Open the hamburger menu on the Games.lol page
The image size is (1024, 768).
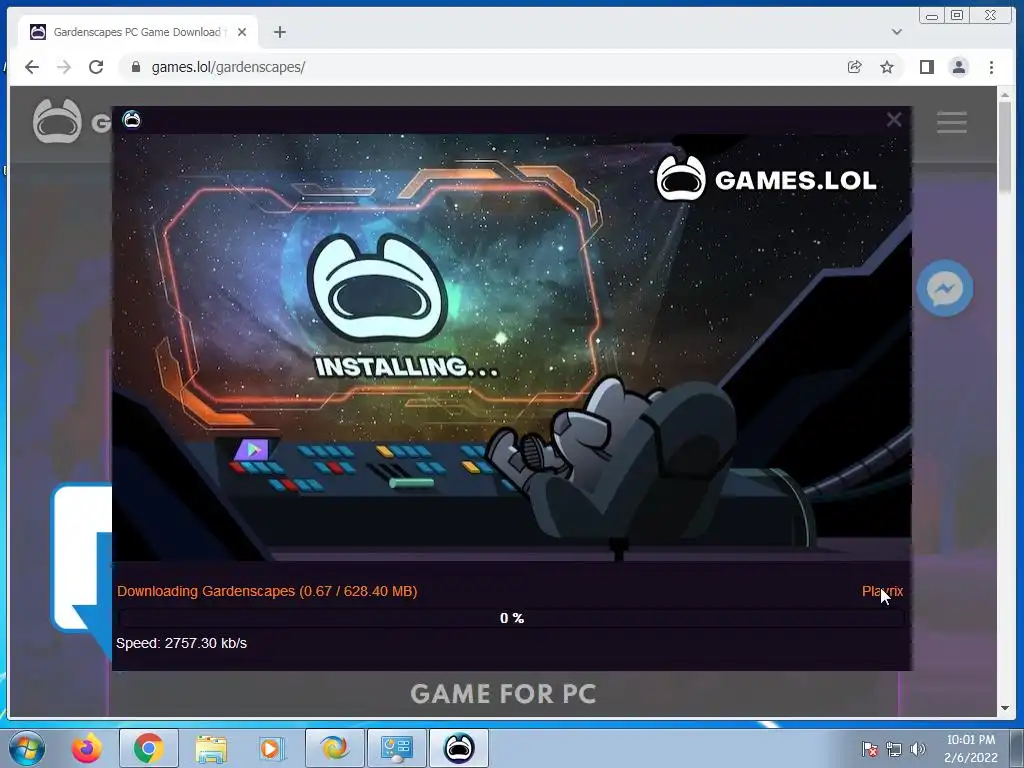(952, 122)
